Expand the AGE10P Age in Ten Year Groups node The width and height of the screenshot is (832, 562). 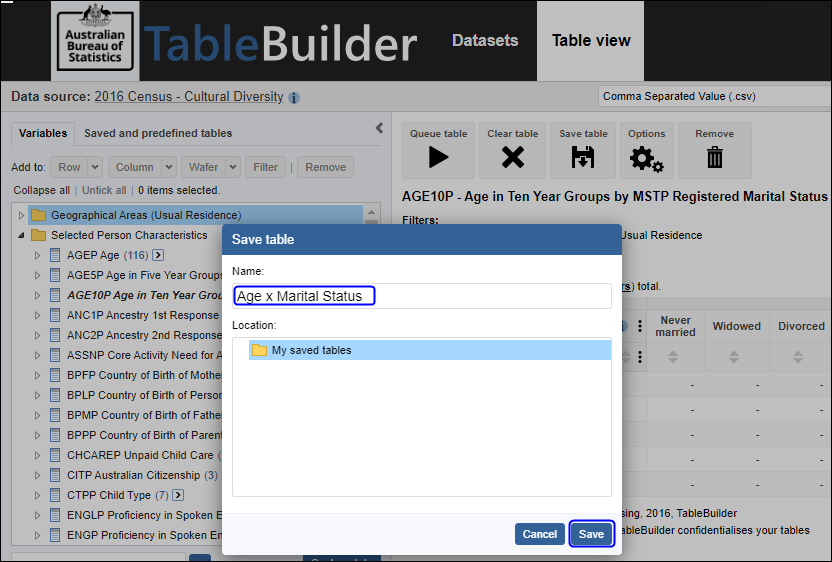pos(37,296)
